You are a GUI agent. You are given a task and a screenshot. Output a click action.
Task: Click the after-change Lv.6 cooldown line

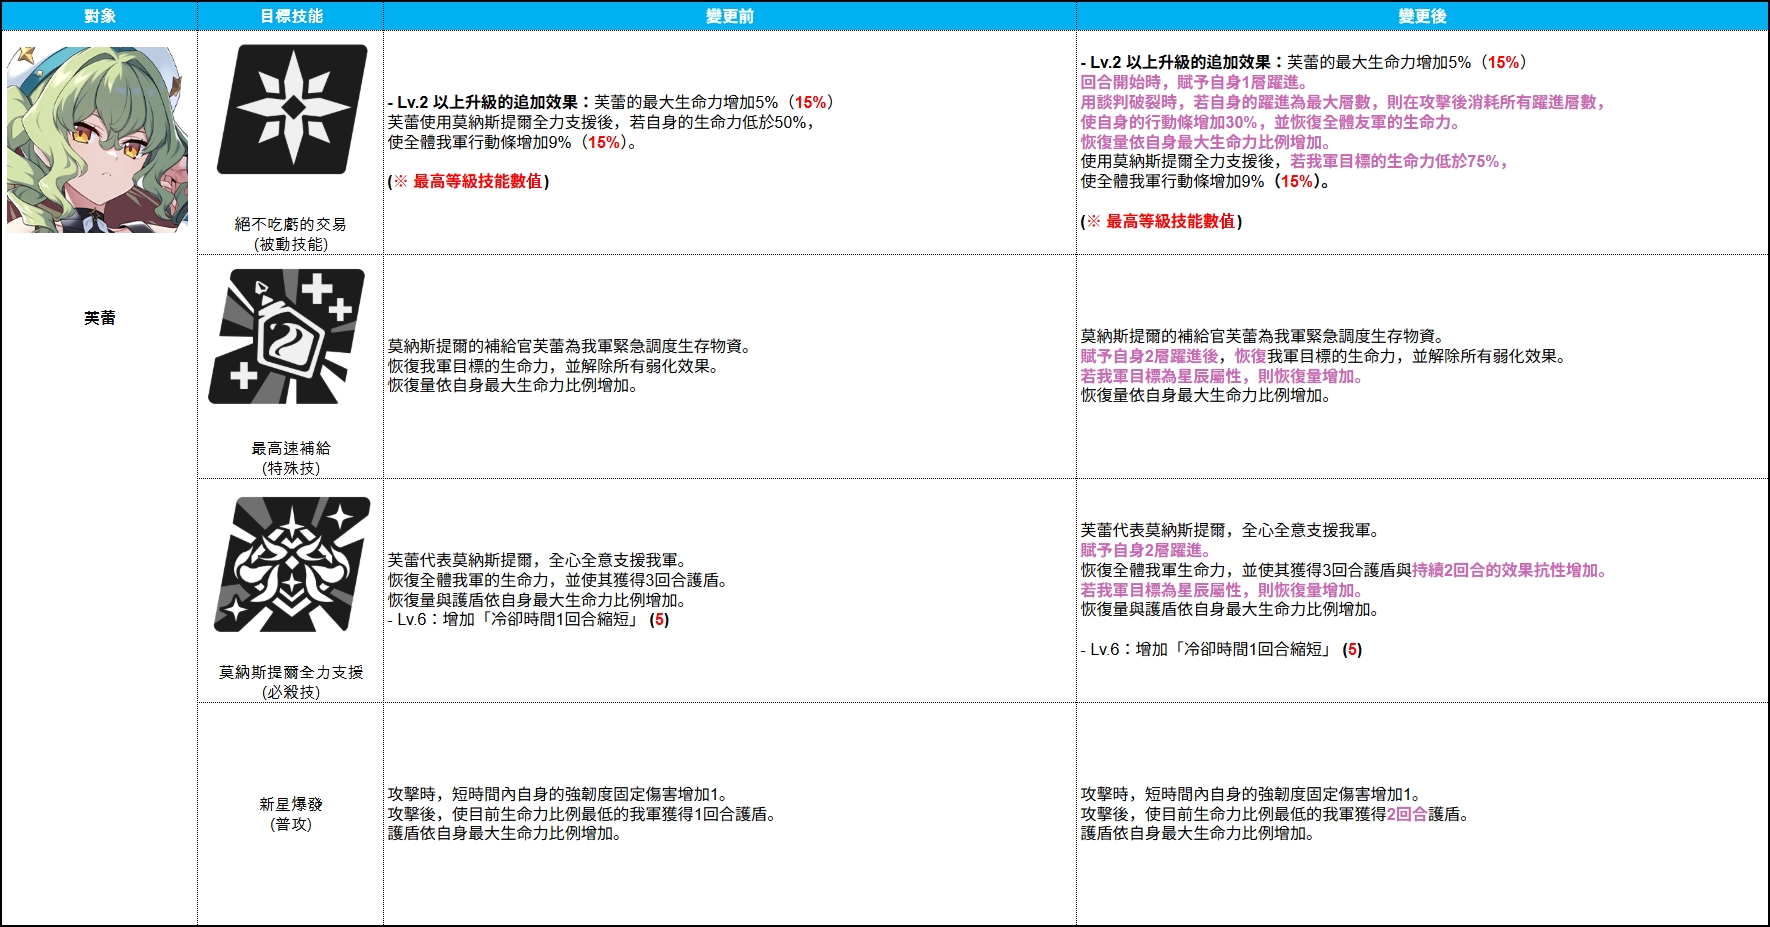coord(1221,649)
